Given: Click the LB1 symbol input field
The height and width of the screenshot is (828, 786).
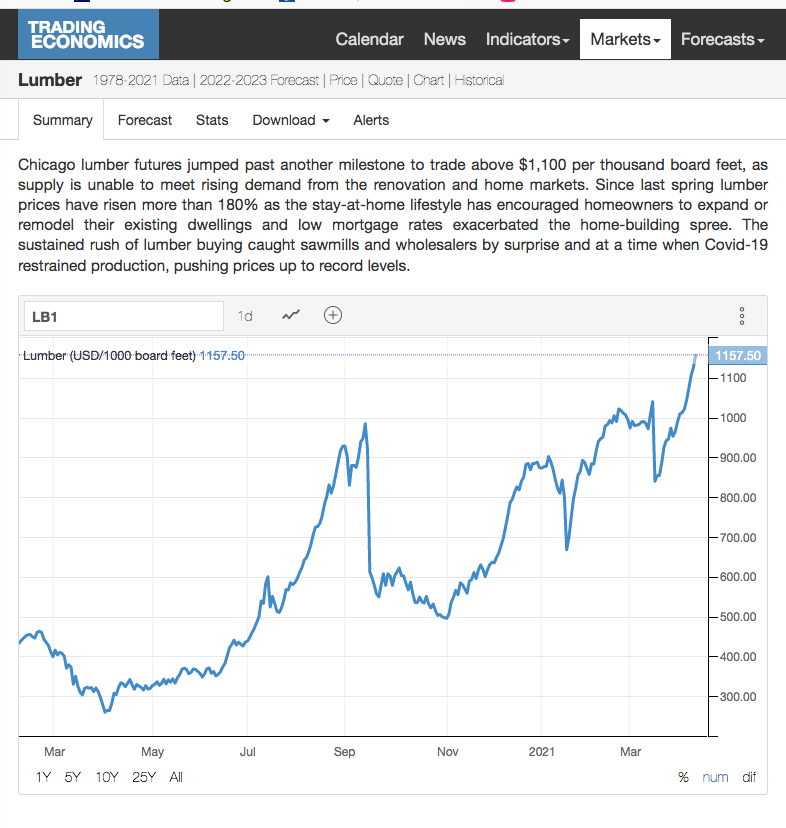Looking at the screenshot, I should point(124,316).
